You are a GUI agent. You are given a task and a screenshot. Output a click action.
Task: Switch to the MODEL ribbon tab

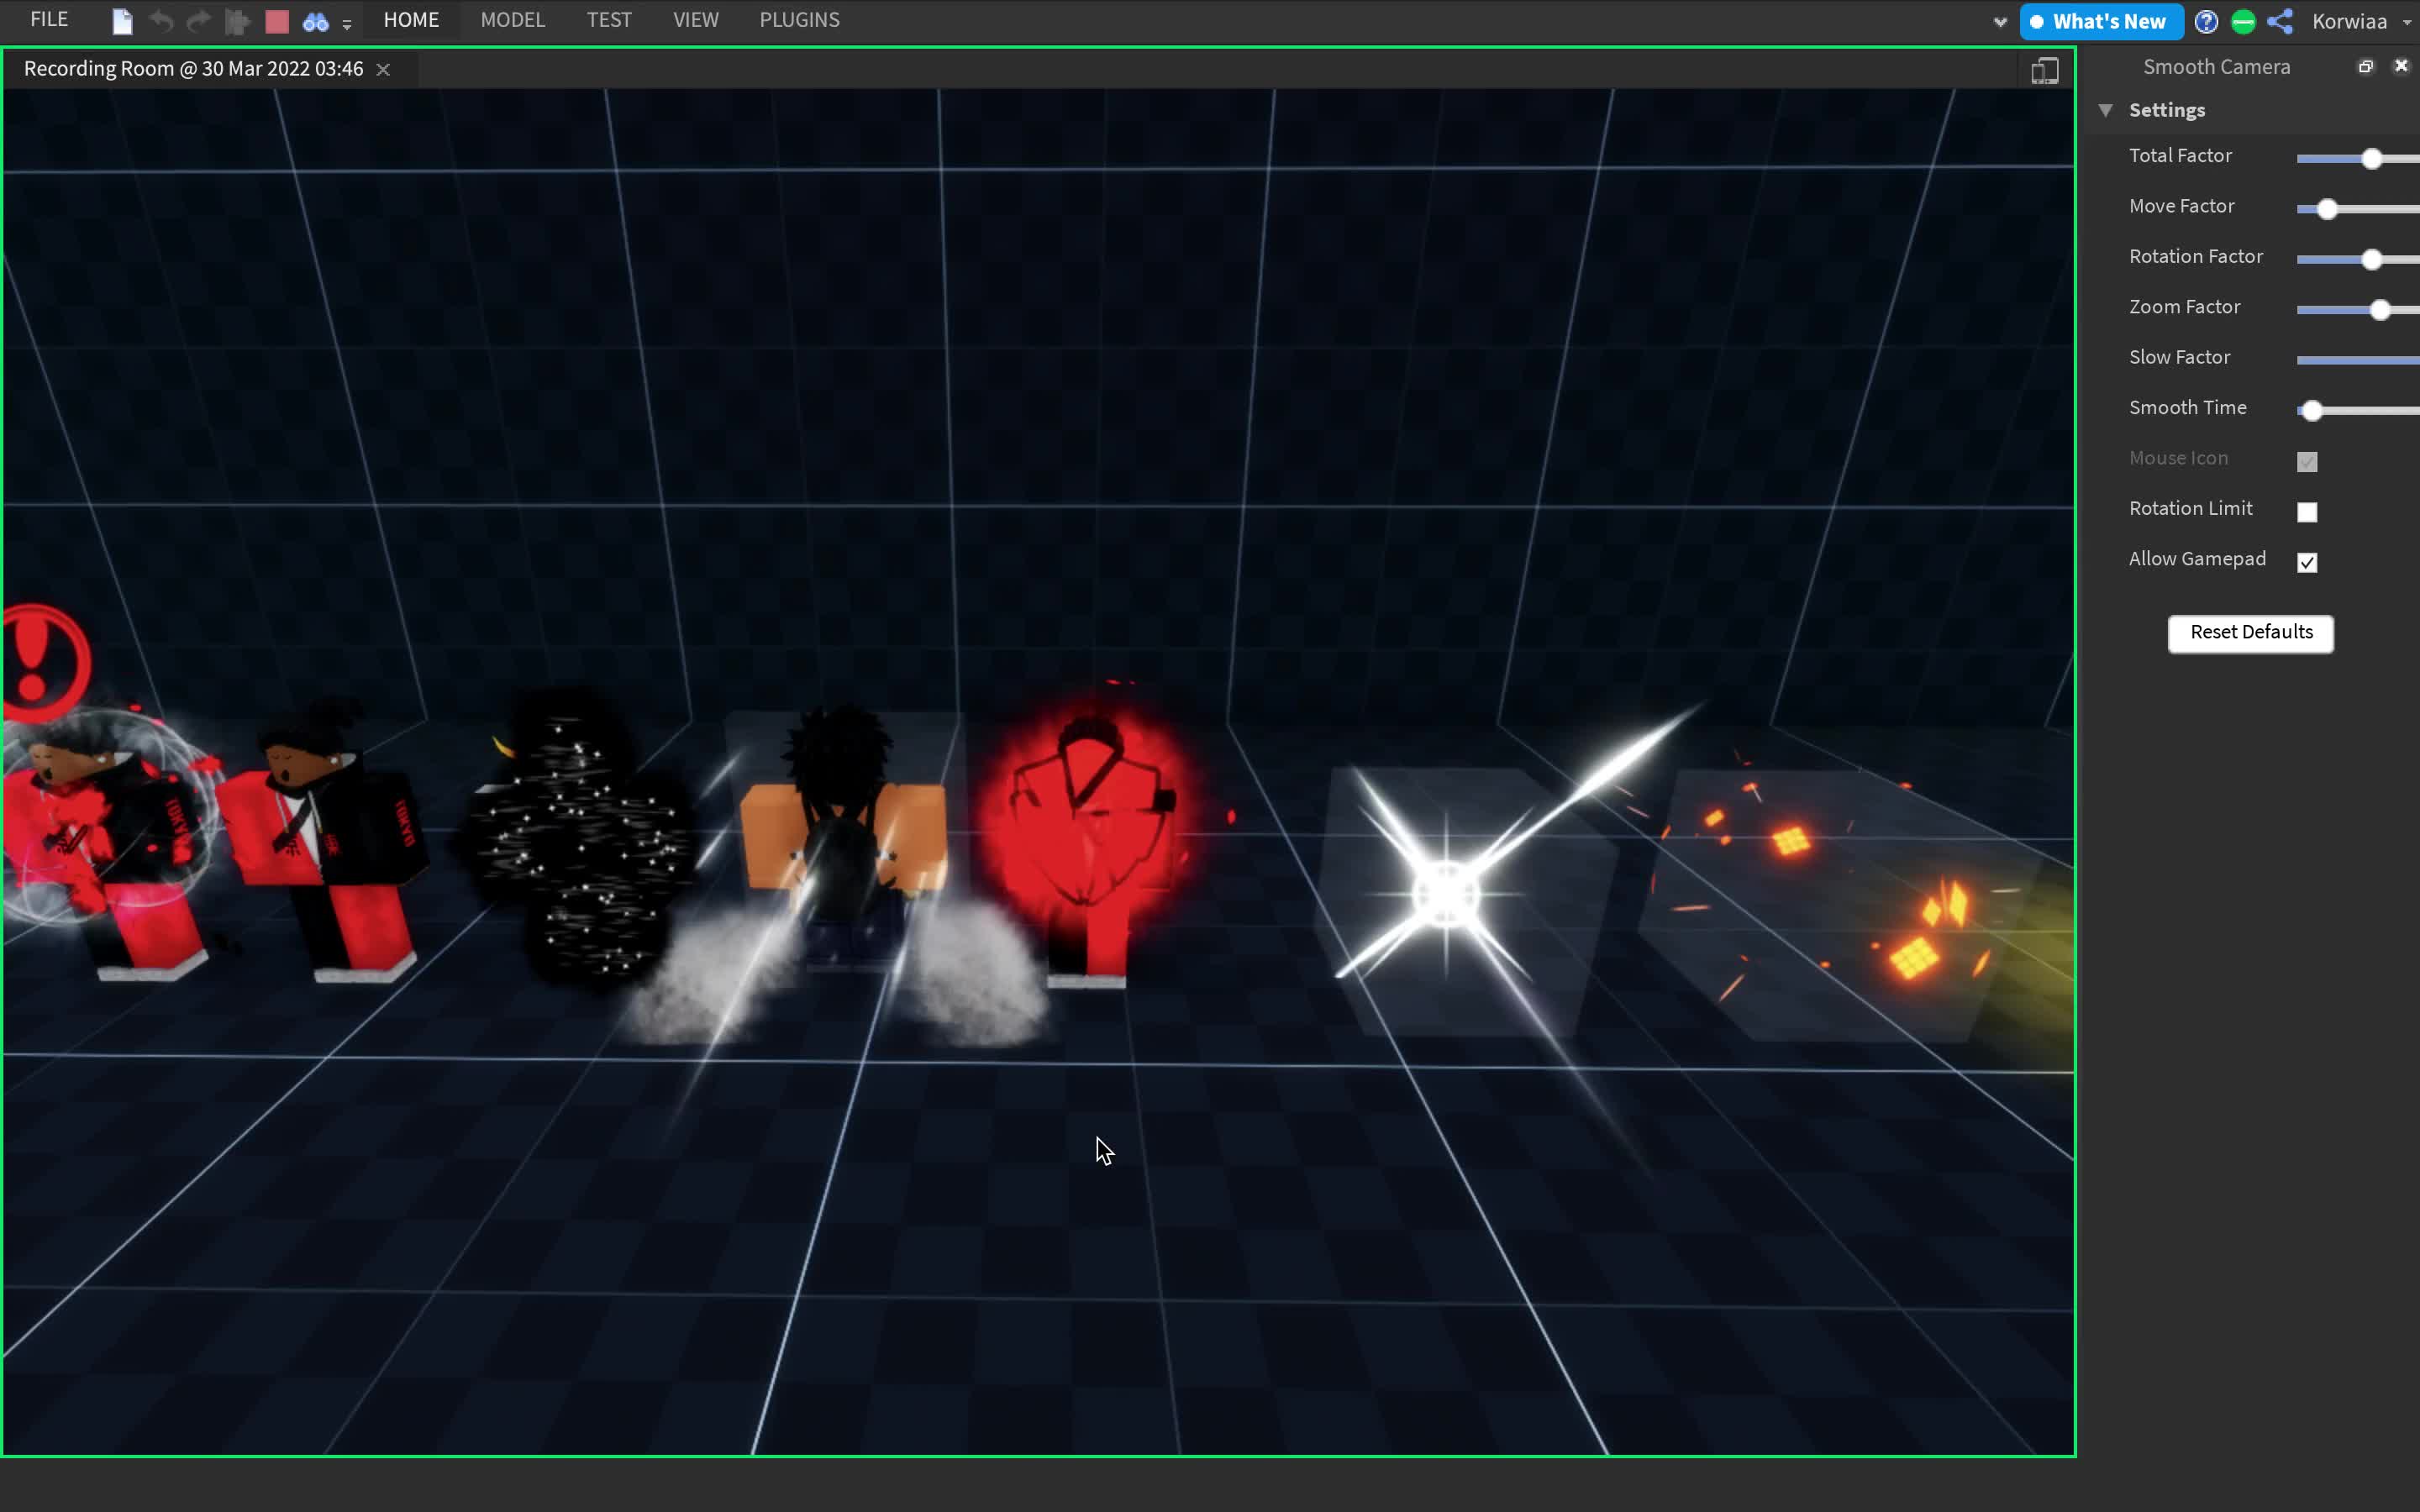point(512,20)
